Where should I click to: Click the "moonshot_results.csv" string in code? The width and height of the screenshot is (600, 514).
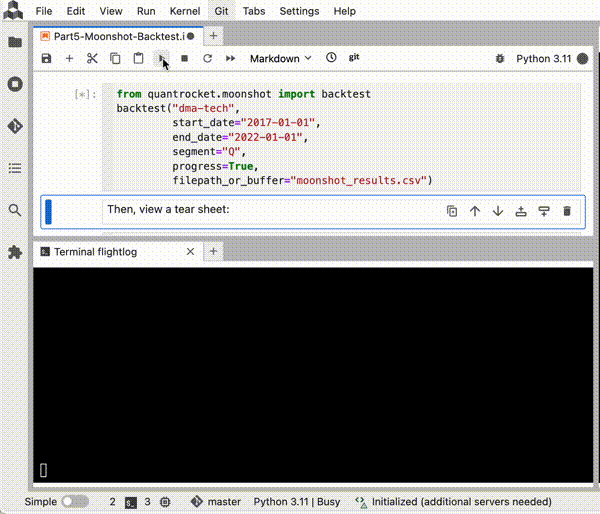pyautogui.click(x=359, y=180)
